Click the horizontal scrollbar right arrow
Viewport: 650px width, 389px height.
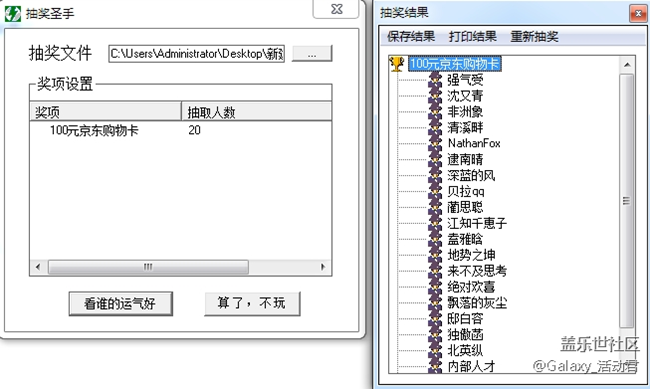pyautogui.click(x=323, y=267)
